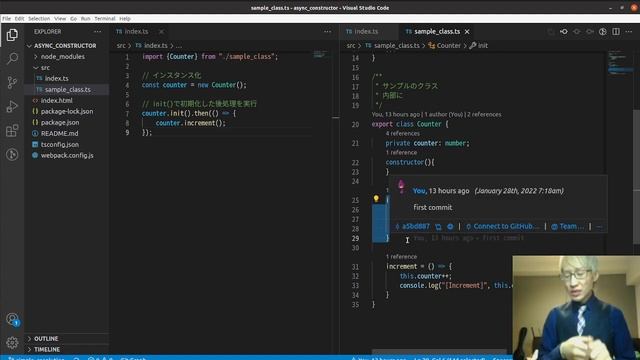
Task: Collapse the src folder
Action: pos(45,67)
